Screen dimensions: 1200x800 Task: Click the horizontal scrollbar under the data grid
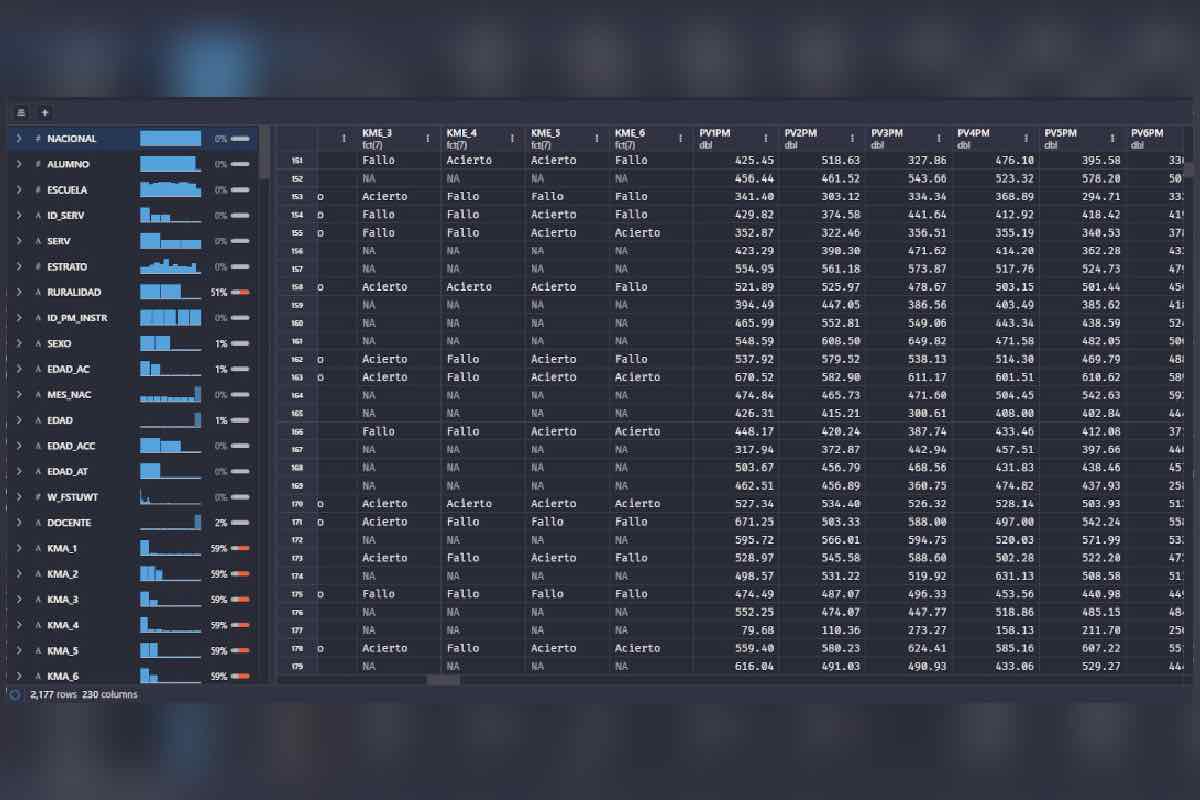443,680
